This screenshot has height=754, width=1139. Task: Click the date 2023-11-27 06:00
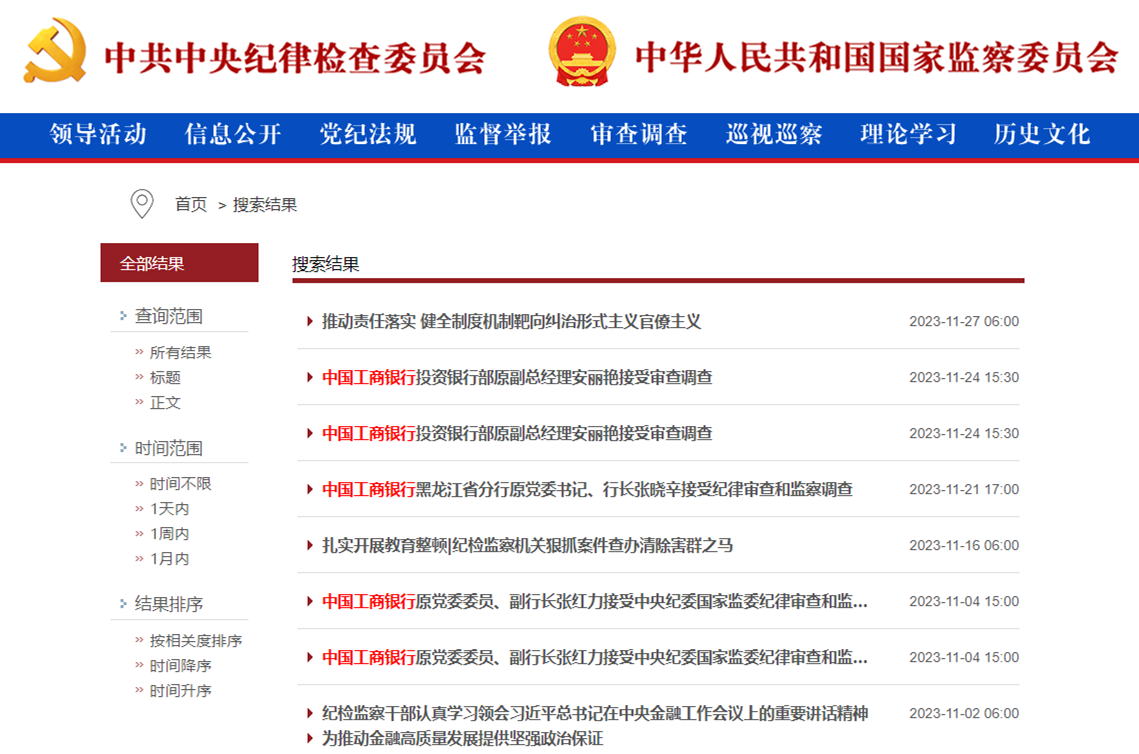(x=964, y=321)
